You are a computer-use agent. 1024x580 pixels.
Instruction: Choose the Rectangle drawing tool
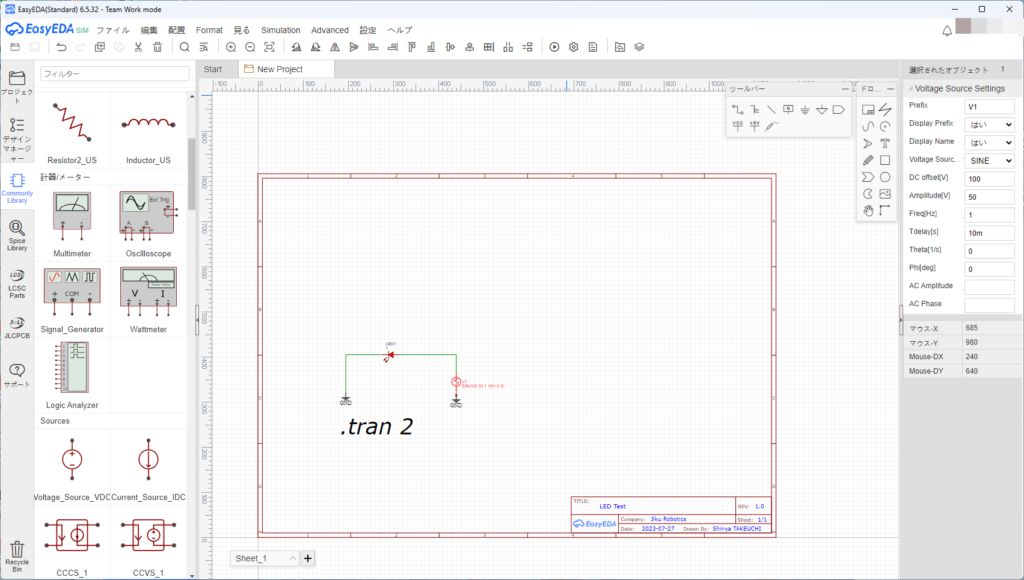pyautogui.click(x=885, y=160)
